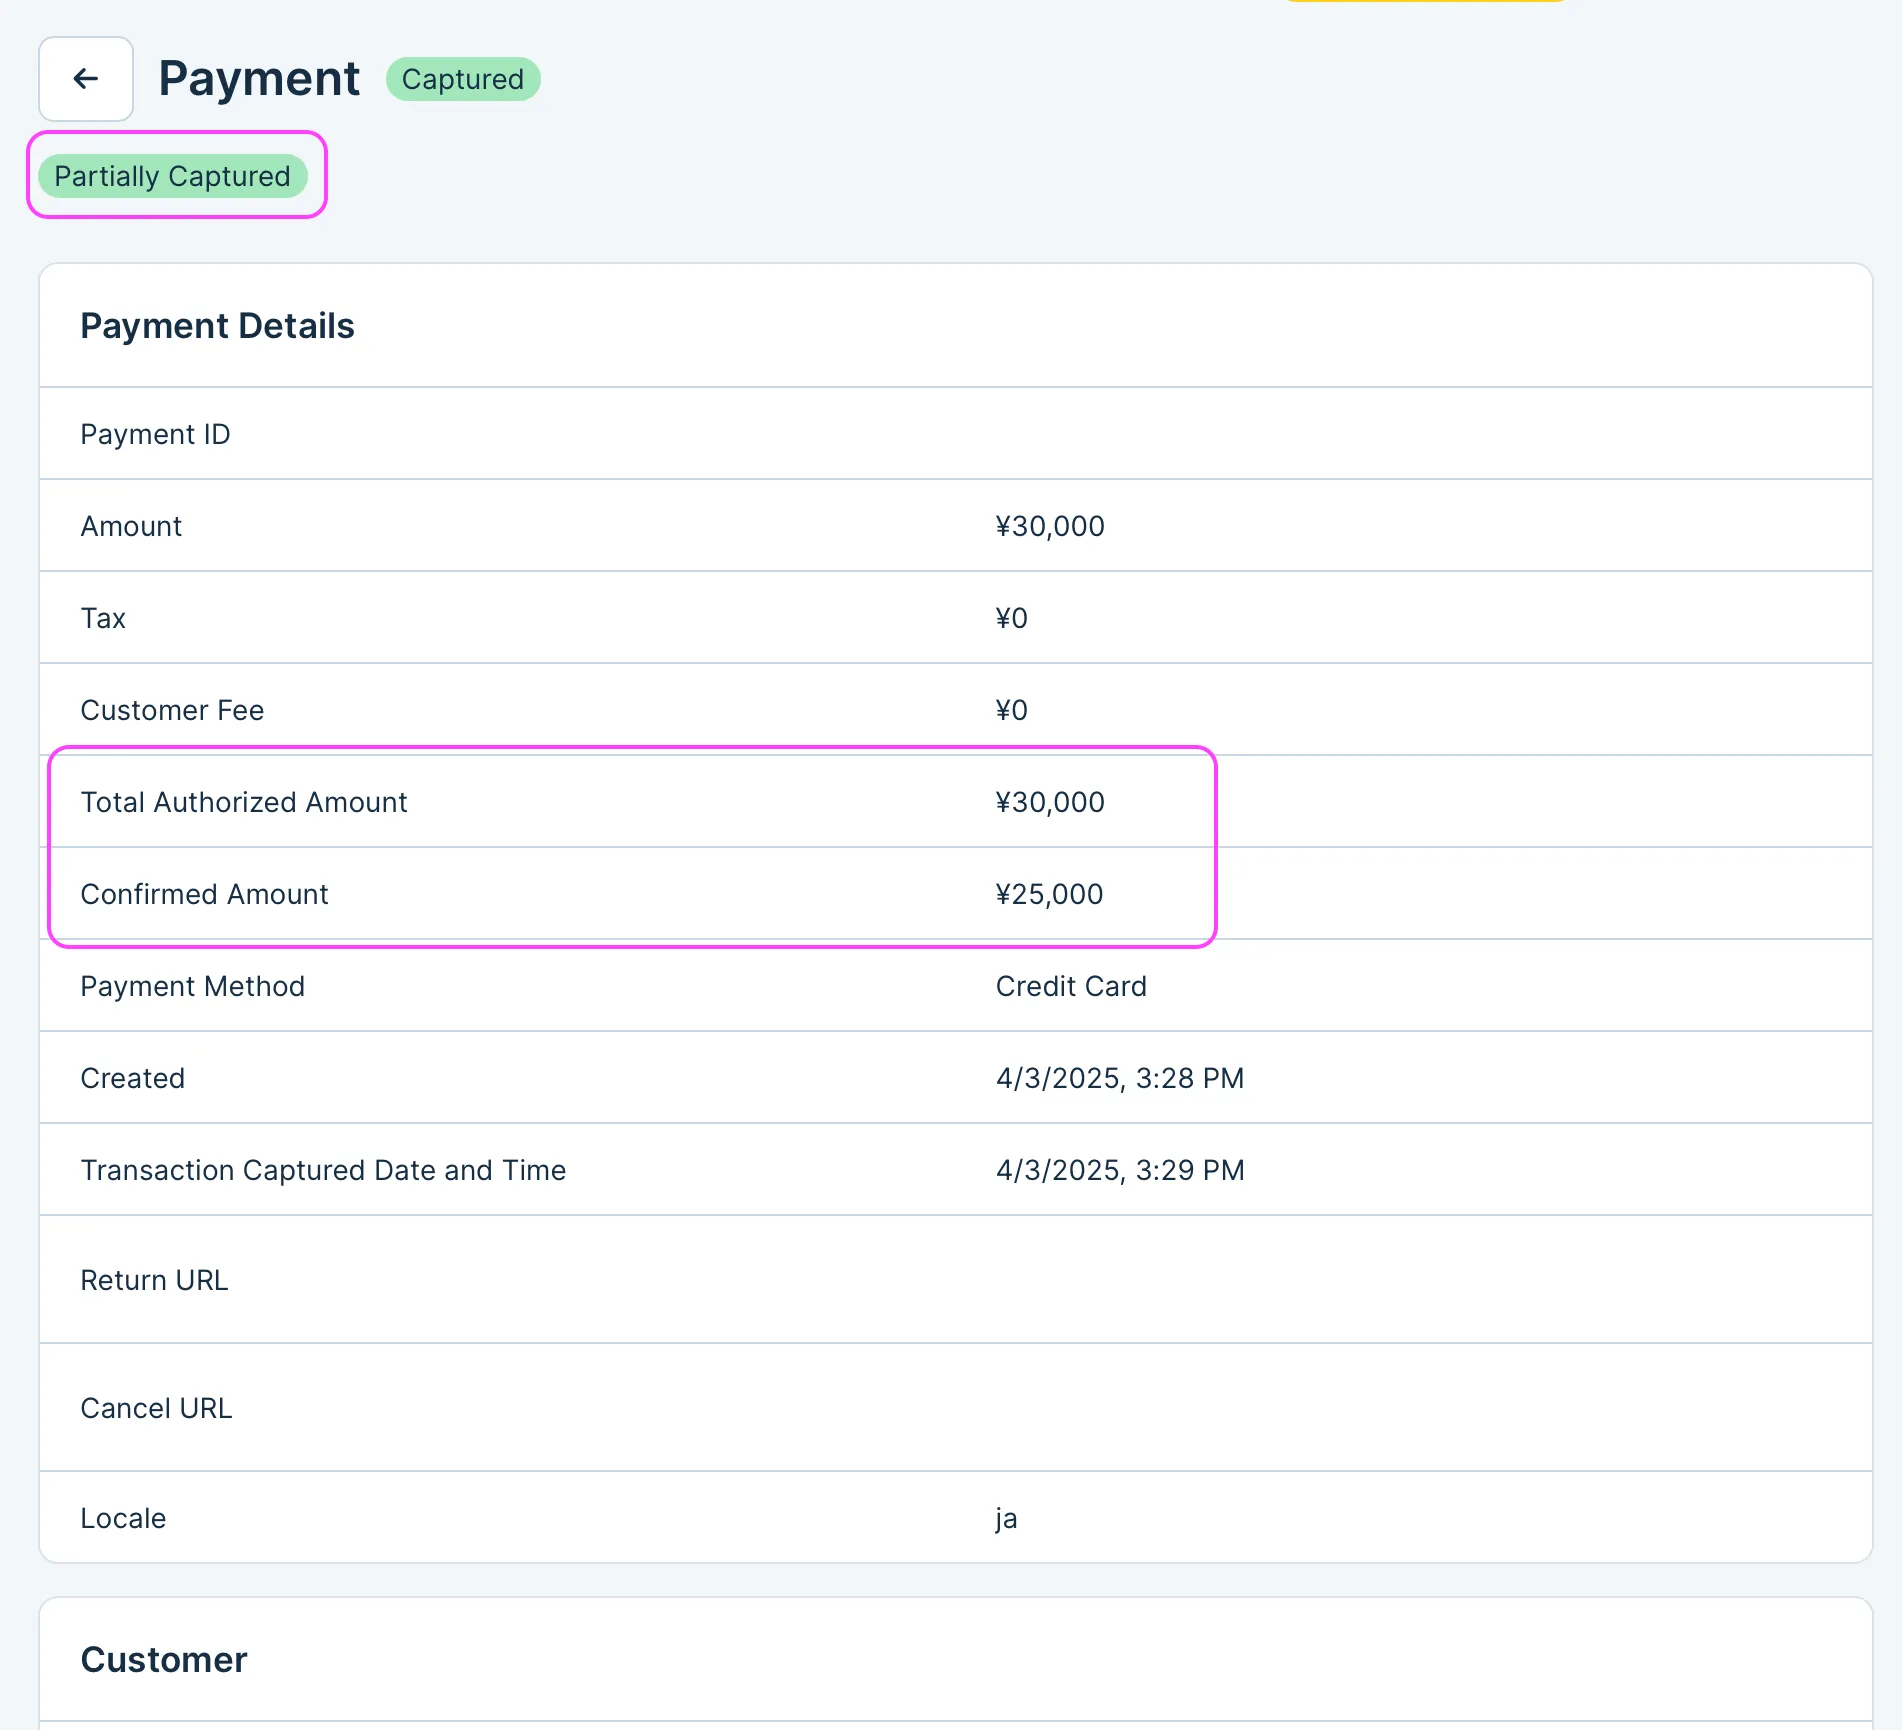Click the Credit Card payment method value
The image size is (1902, 1730).
click(x=1071, y=986)
